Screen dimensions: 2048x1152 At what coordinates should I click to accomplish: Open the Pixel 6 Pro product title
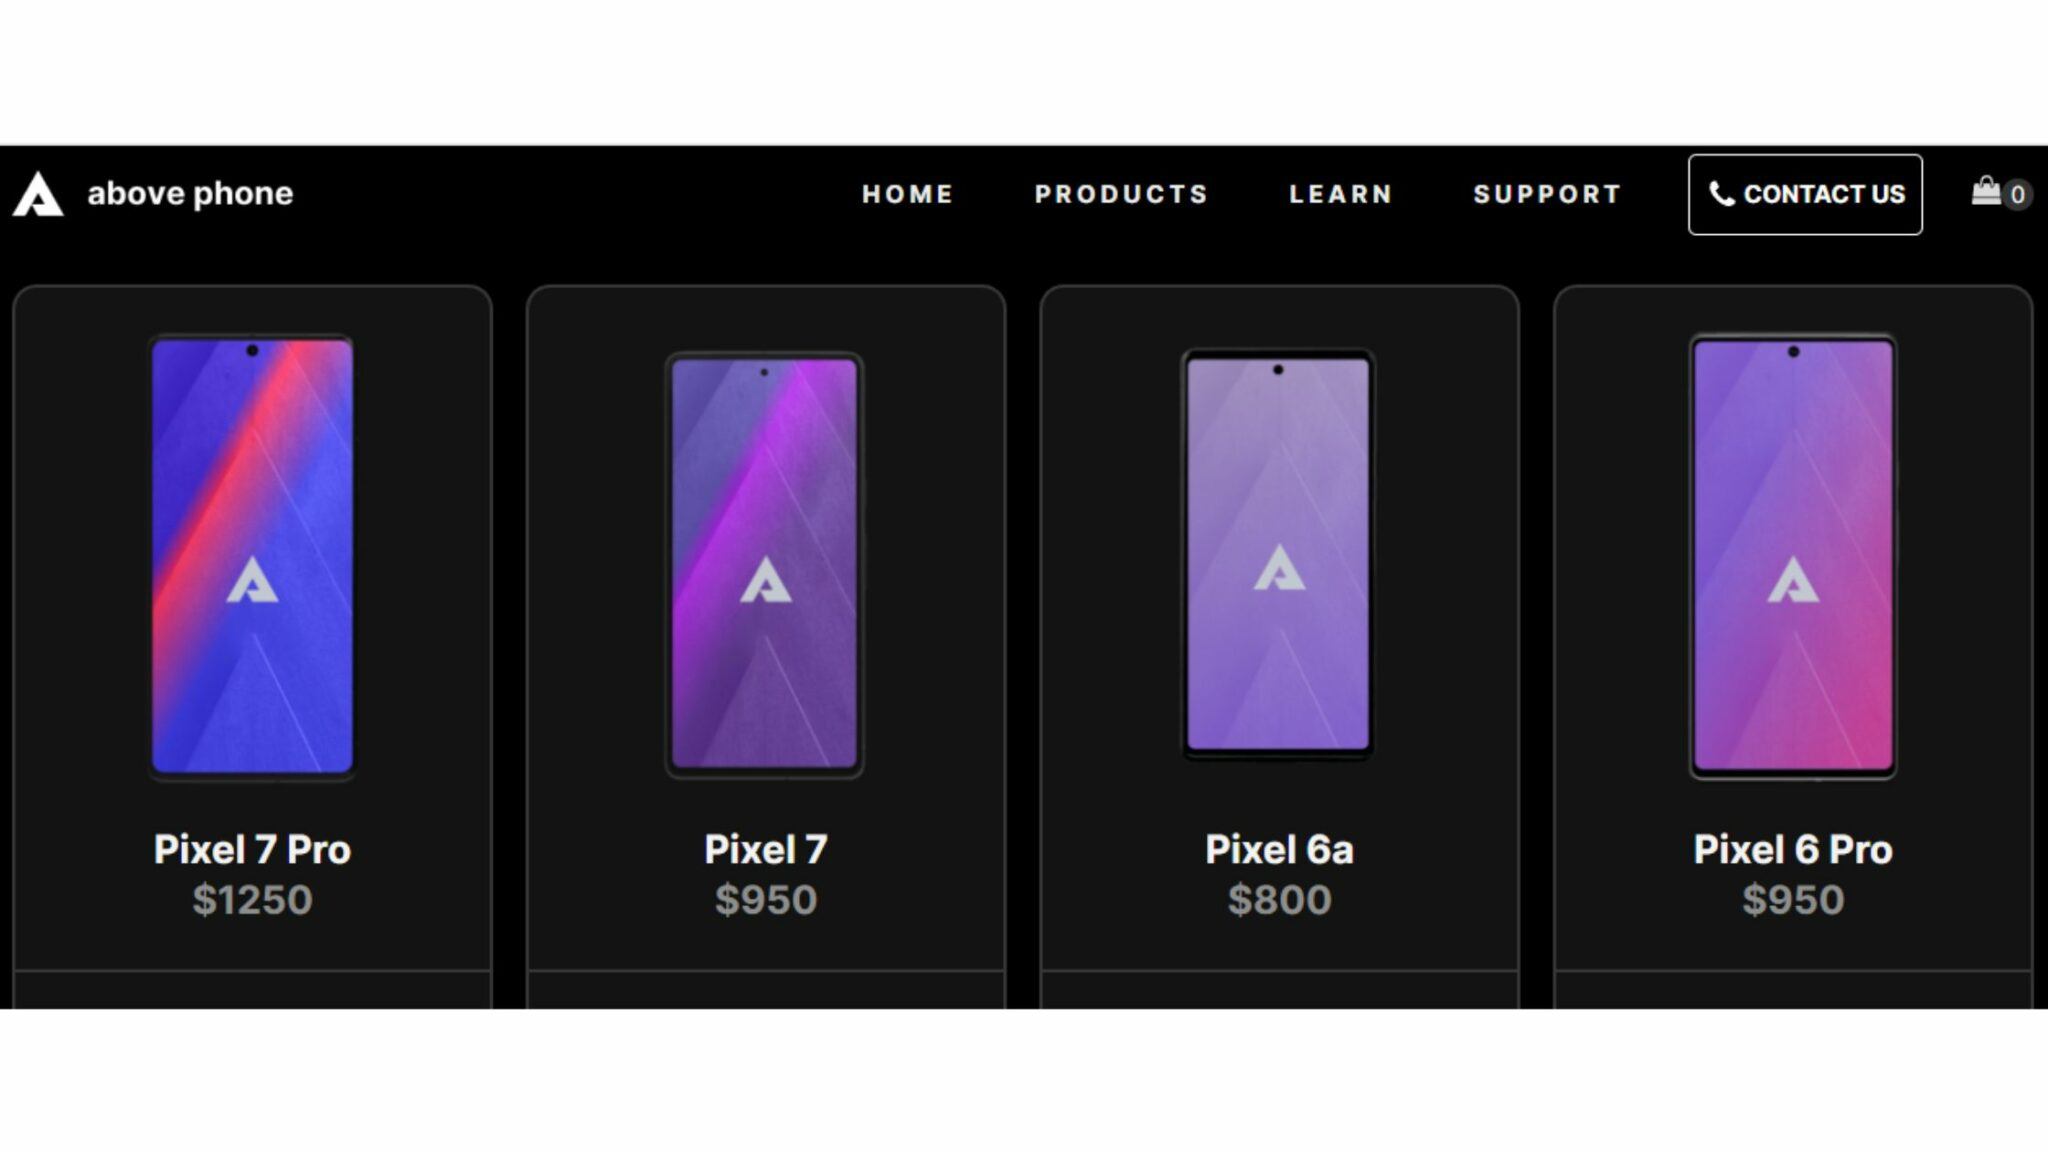point(1793,851)
